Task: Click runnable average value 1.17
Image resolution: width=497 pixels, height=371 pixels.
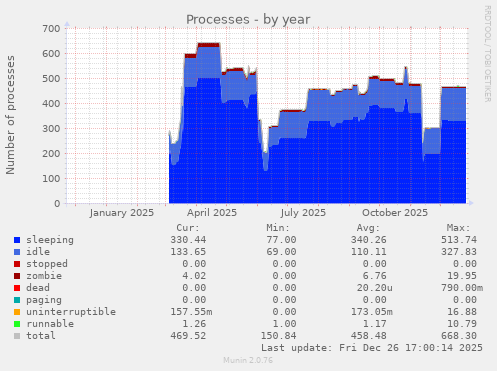Action: point(375,324)
